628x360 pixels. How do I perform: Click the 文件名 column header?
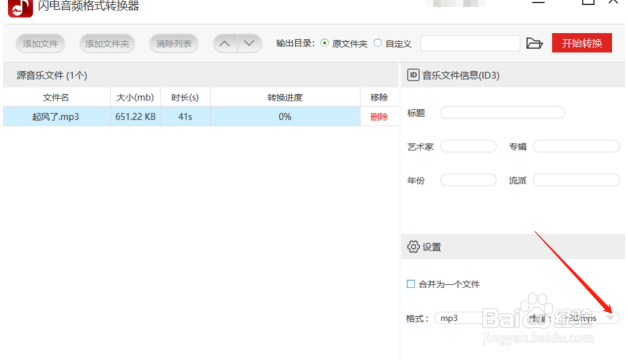(56, 97)
